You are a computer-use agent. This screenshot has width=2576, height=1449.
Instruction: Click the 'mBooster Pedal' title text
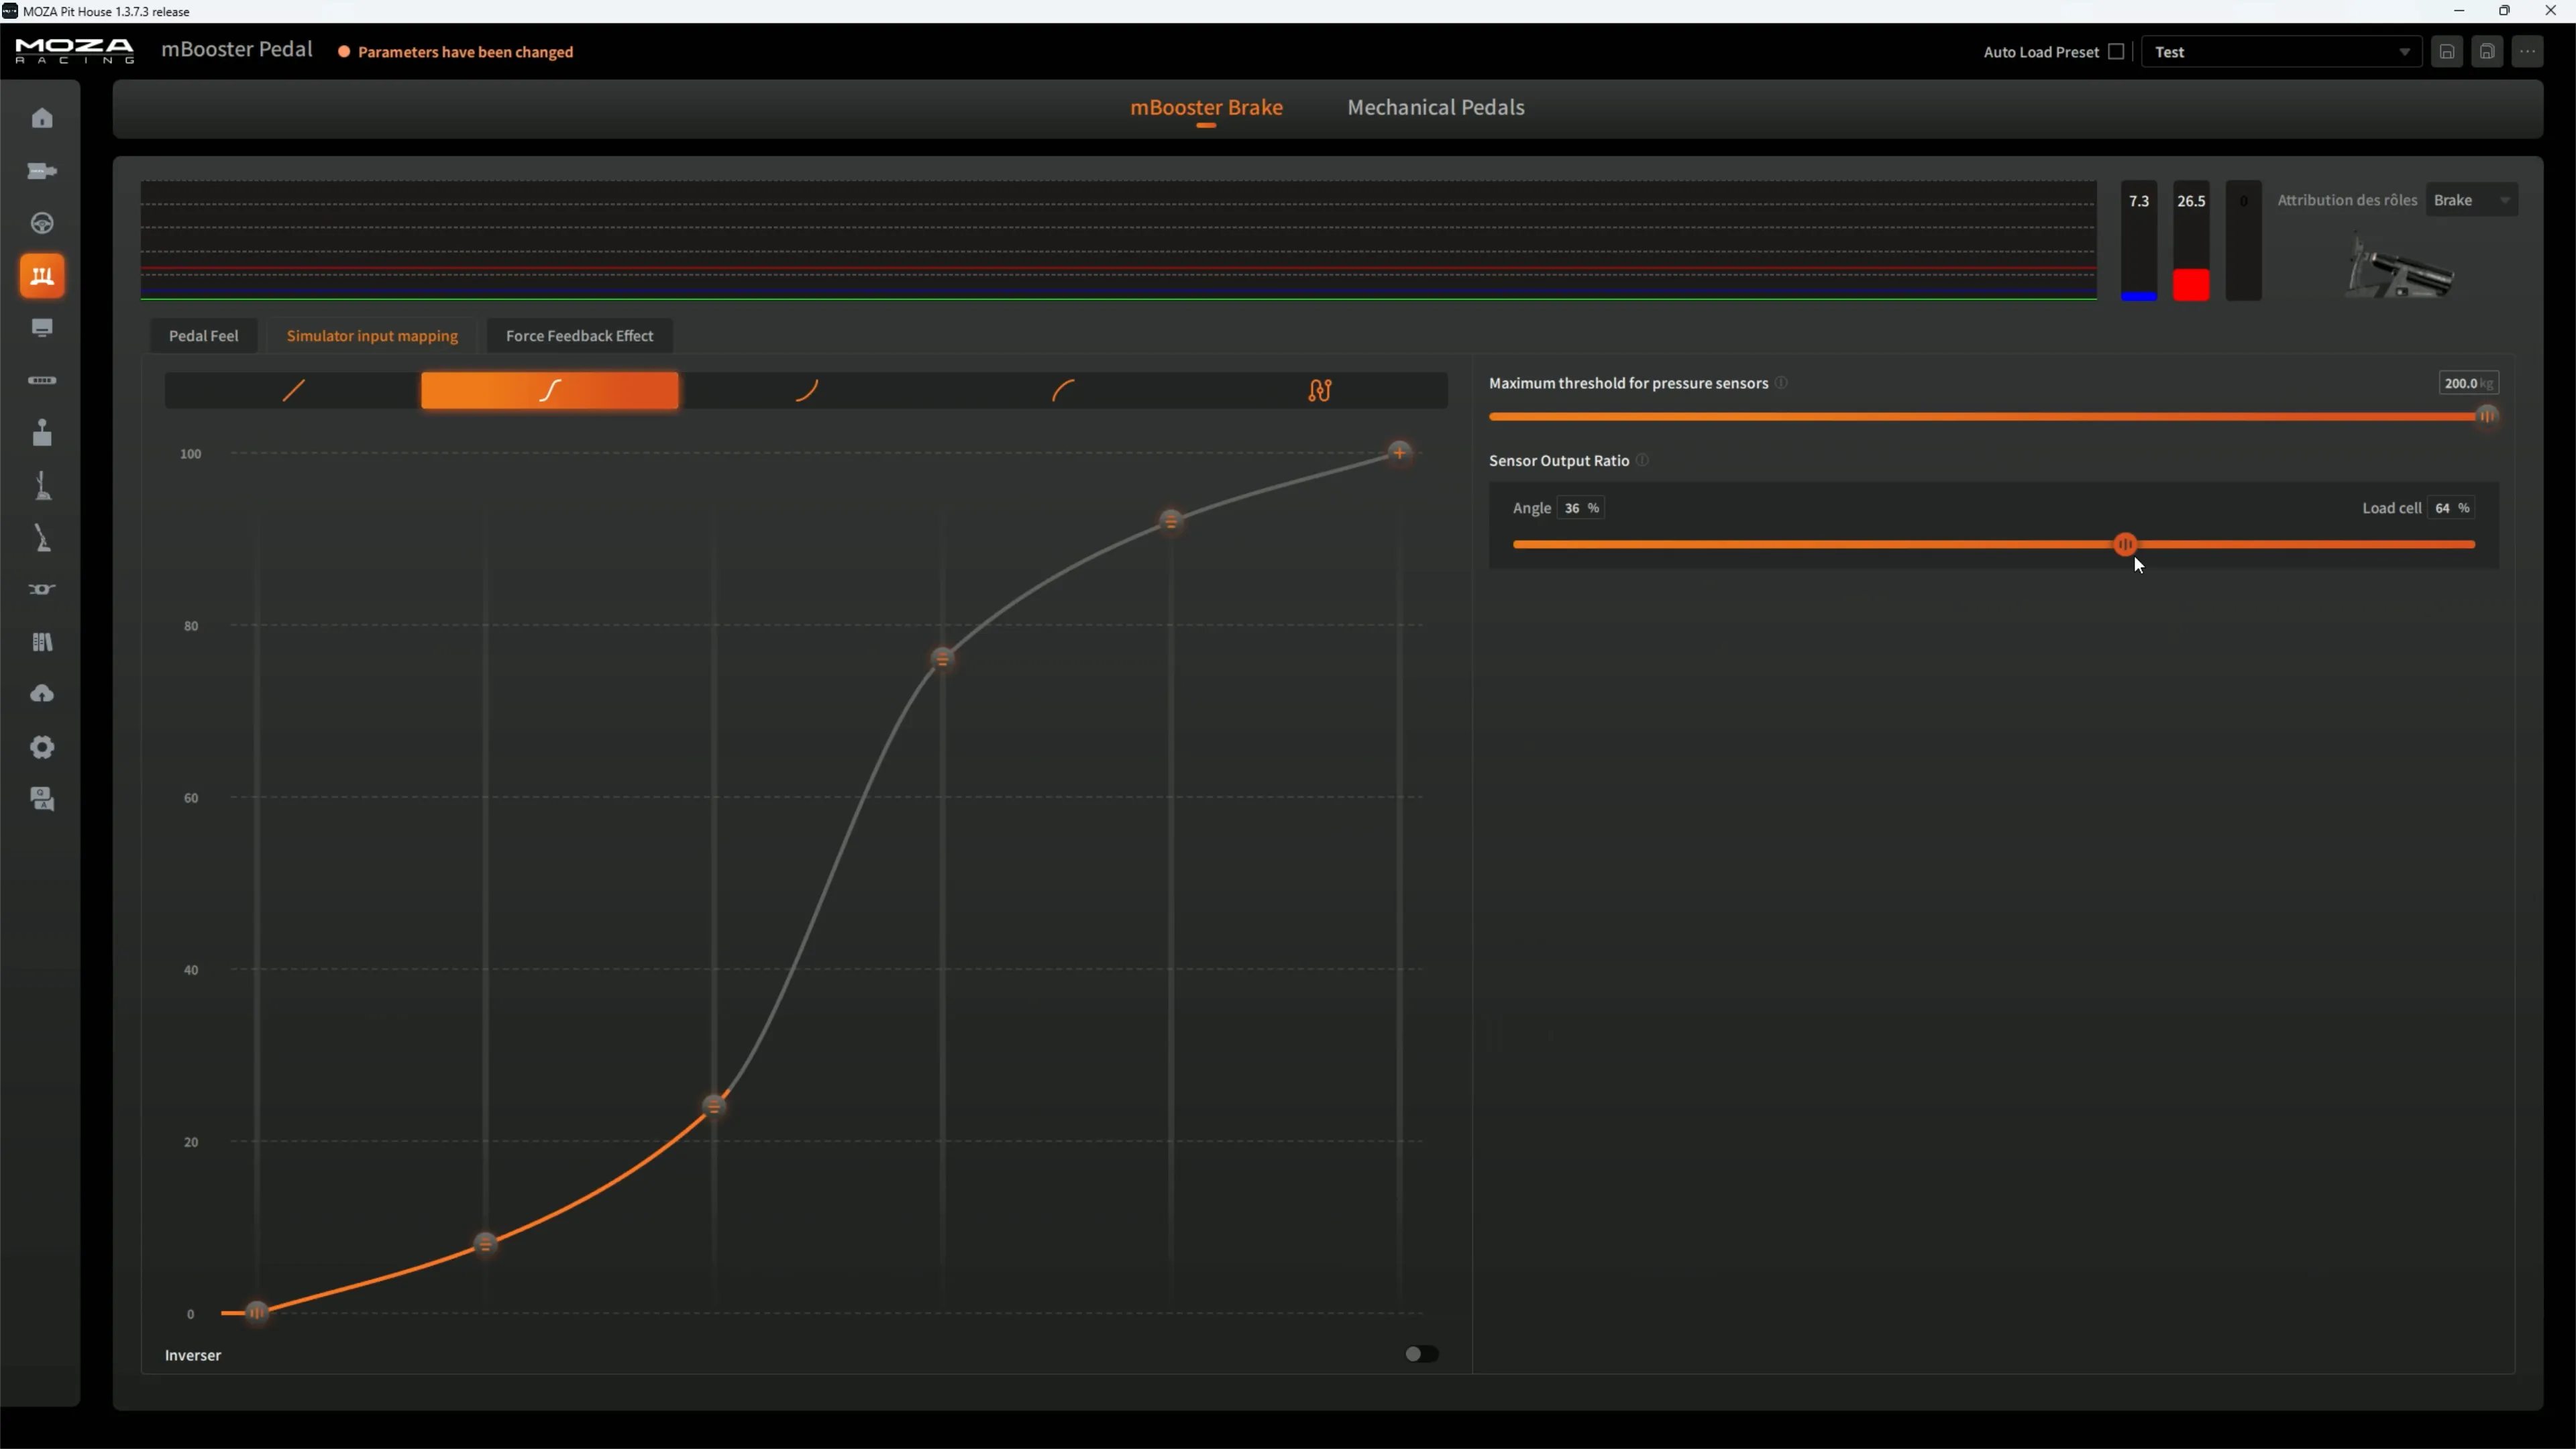237,50
